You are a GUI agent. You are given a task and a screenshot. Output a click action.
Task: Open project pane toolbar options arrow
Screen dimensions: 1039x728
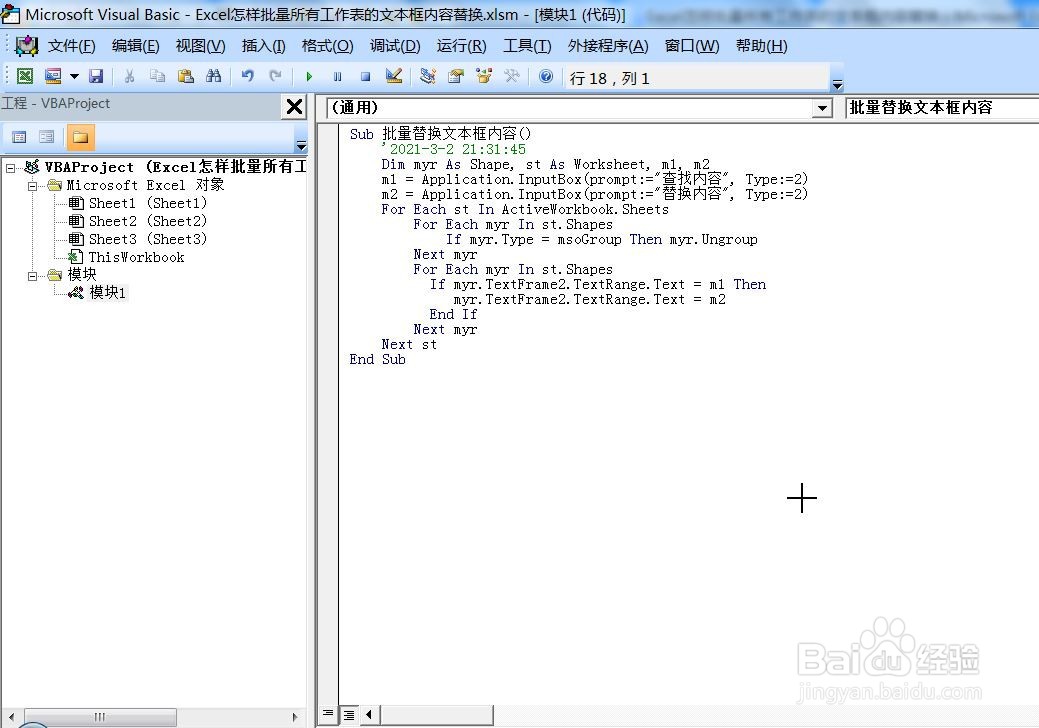(x=301, y=145)
